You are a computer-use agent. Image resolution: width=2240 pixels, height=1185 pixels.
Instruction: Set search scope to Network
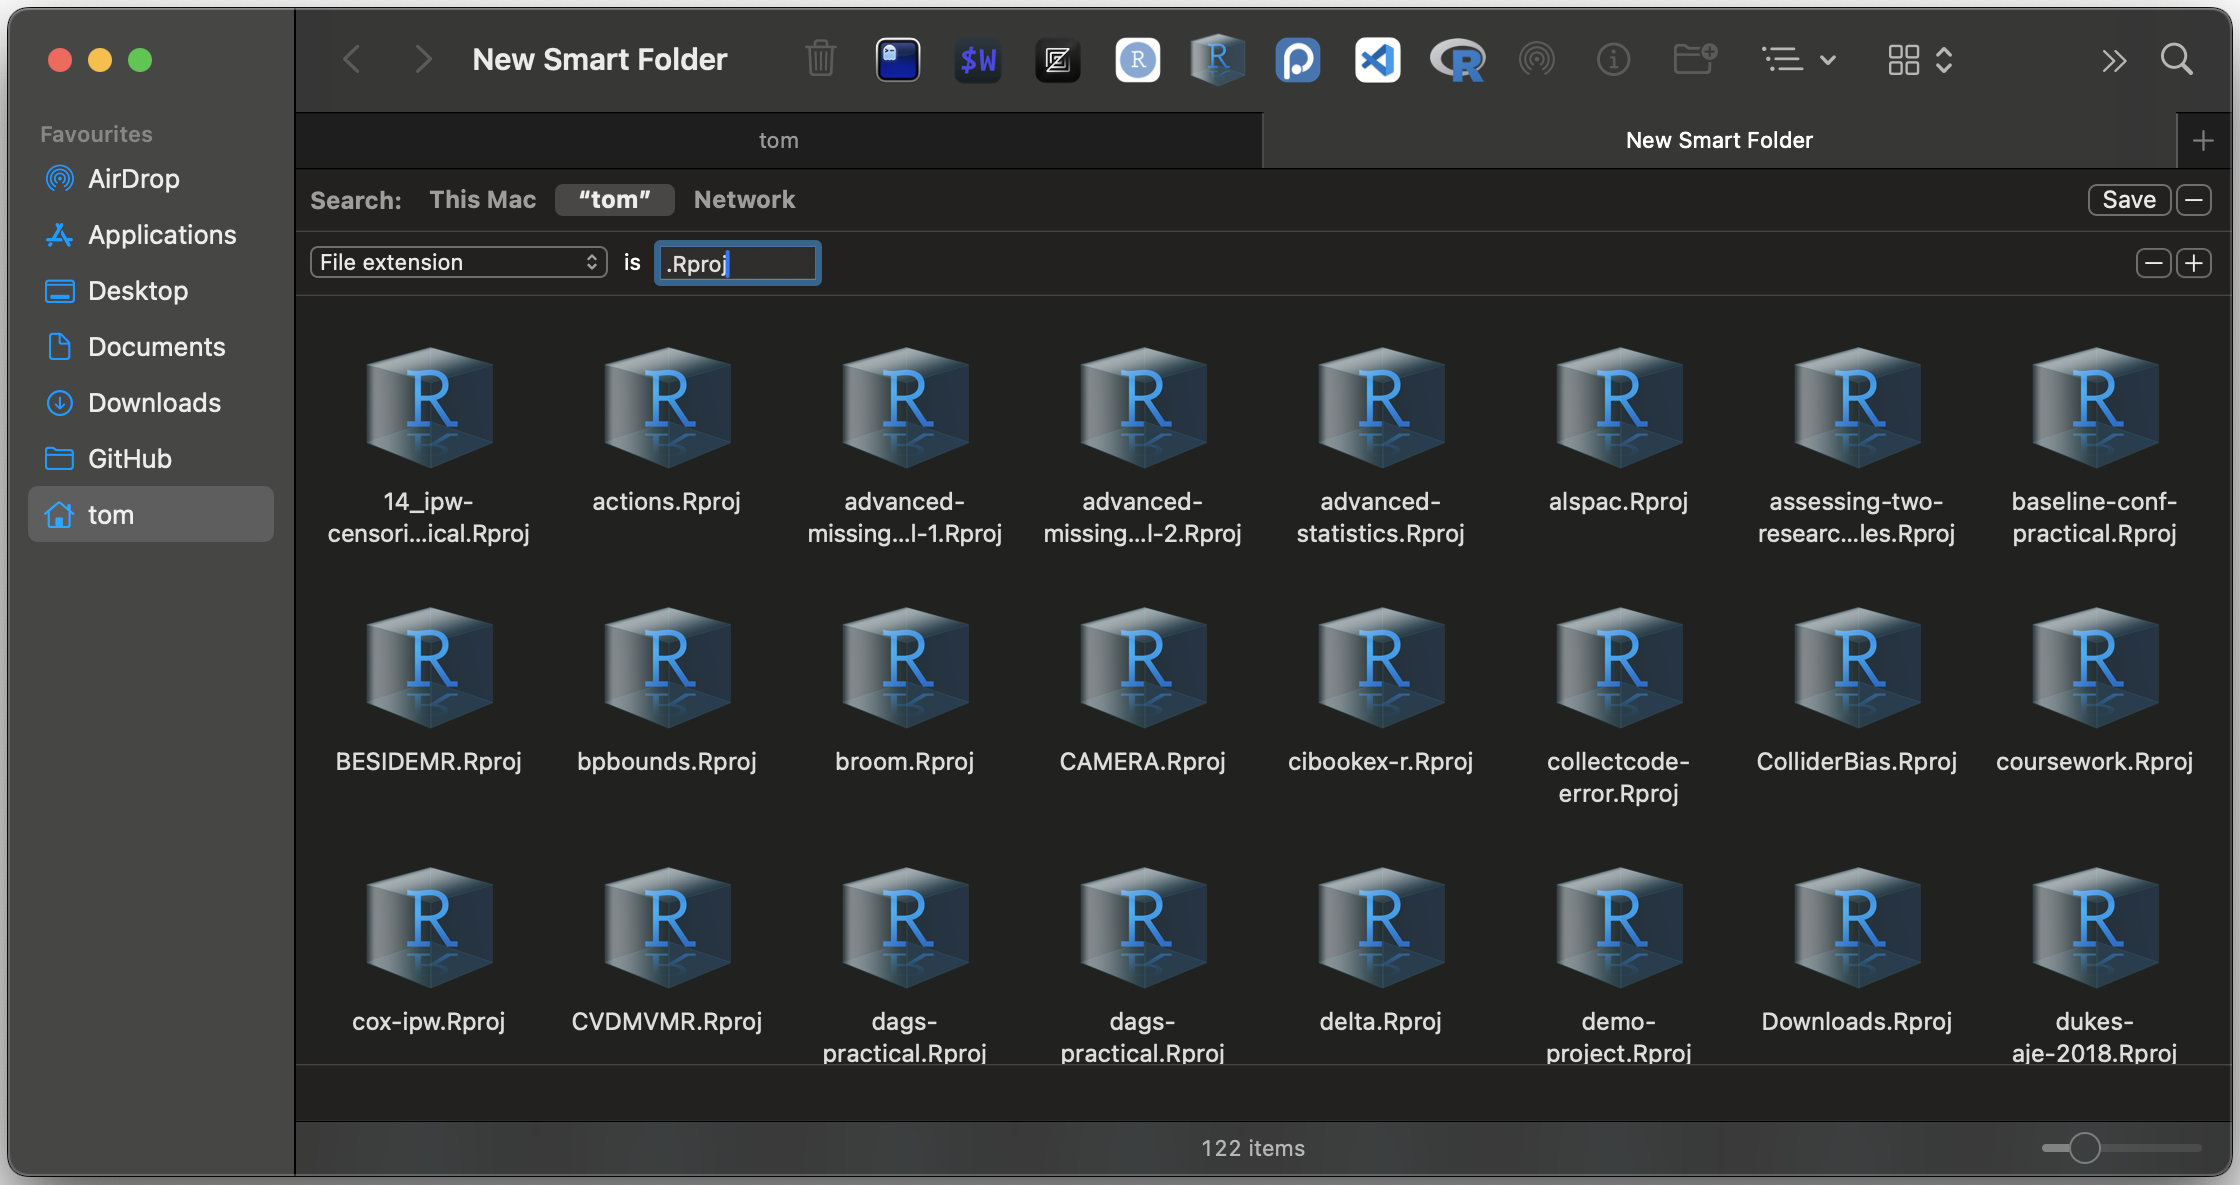[744, 200]
